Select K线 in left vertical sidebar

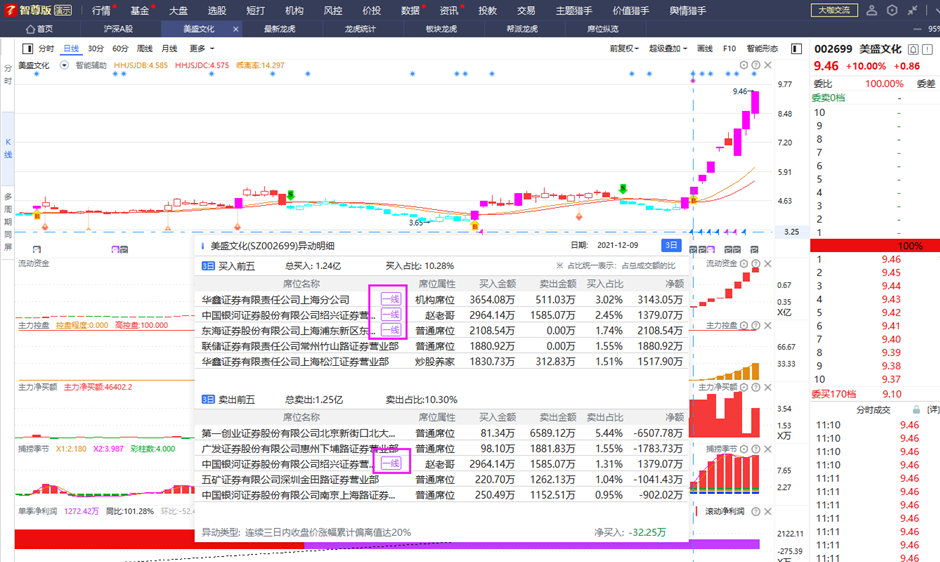coord(8,148)
